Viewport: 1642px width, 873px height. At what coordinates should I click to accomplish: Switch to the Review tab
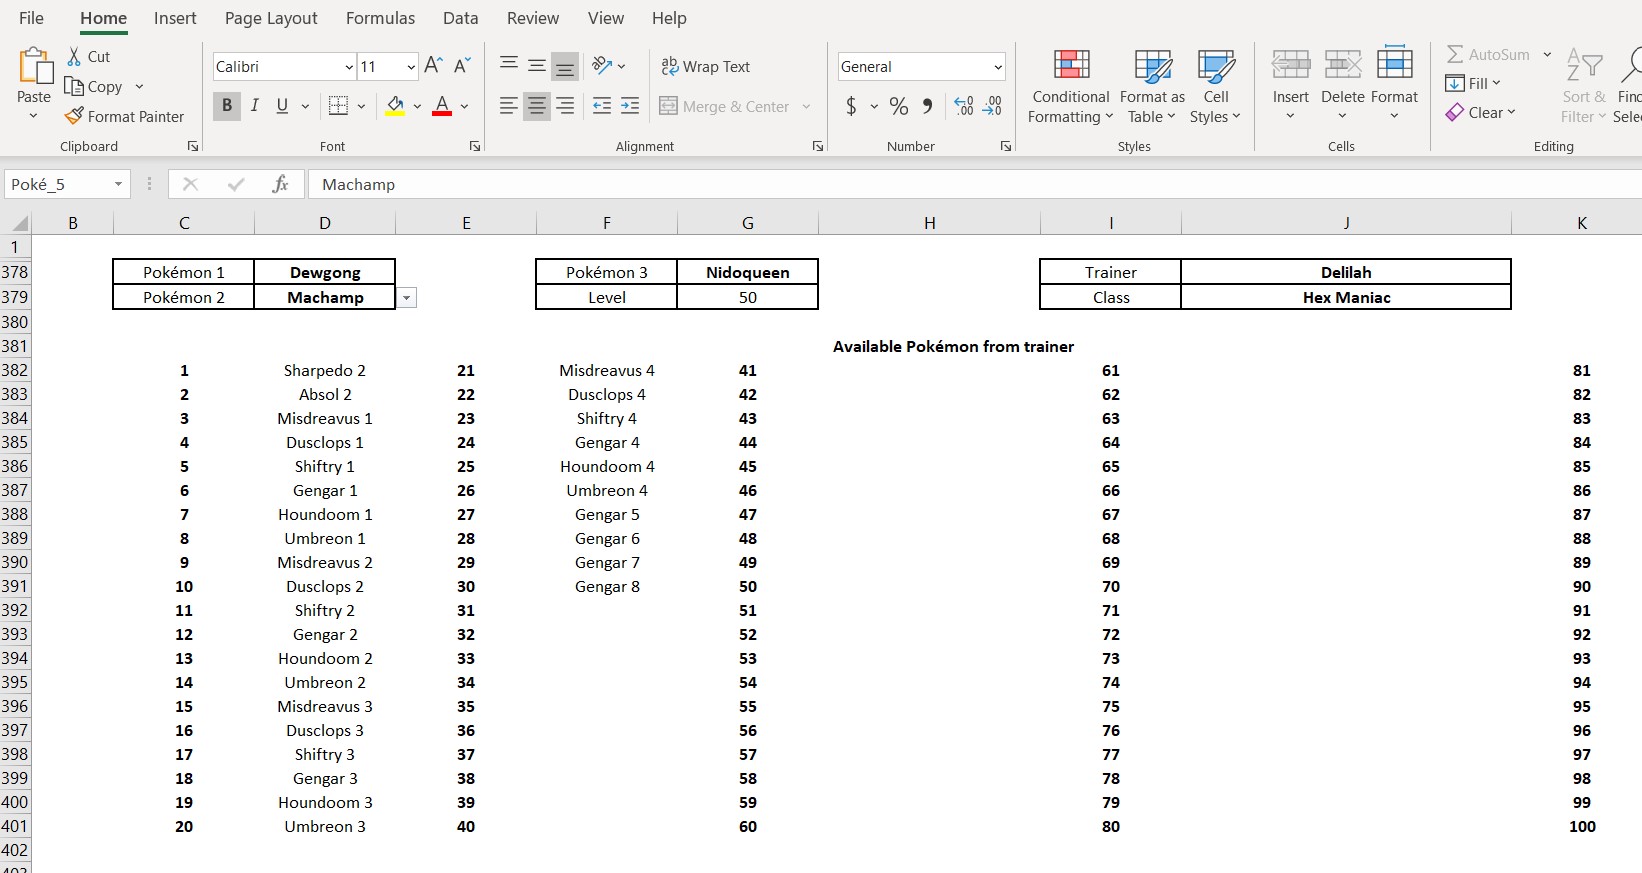coord(533,18)
